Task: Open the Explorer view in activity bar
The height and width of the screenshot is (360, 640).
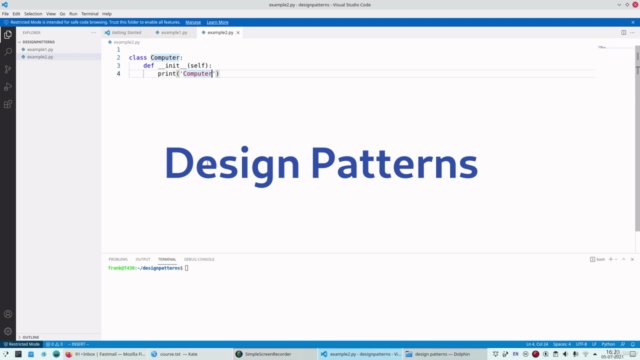Action: (x=8, y=35)
